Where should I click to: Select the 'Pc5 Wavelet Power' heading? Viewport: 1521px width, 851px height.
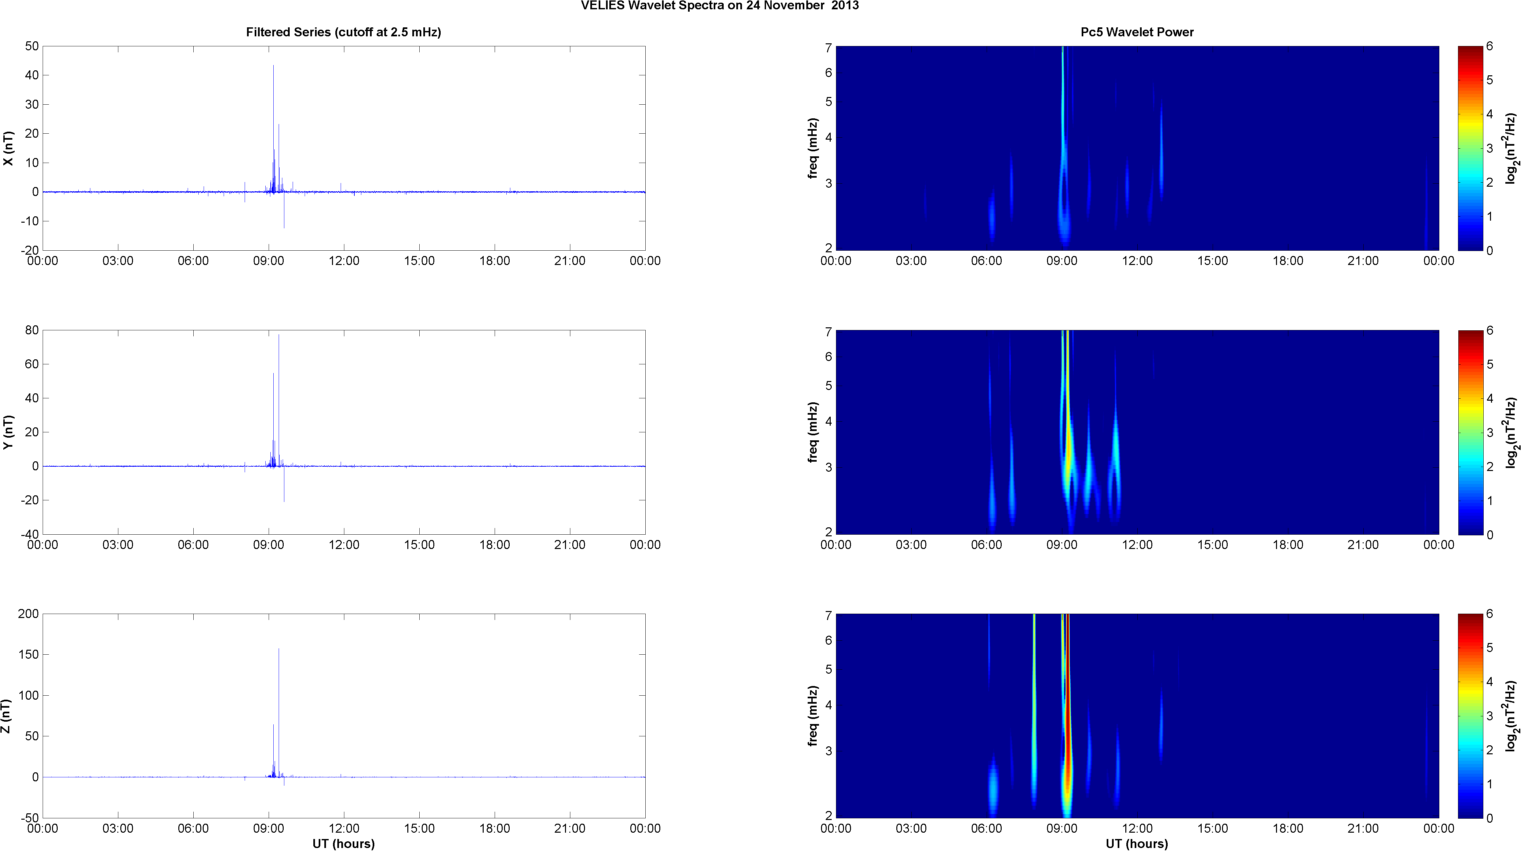[x=1137, y=32]
